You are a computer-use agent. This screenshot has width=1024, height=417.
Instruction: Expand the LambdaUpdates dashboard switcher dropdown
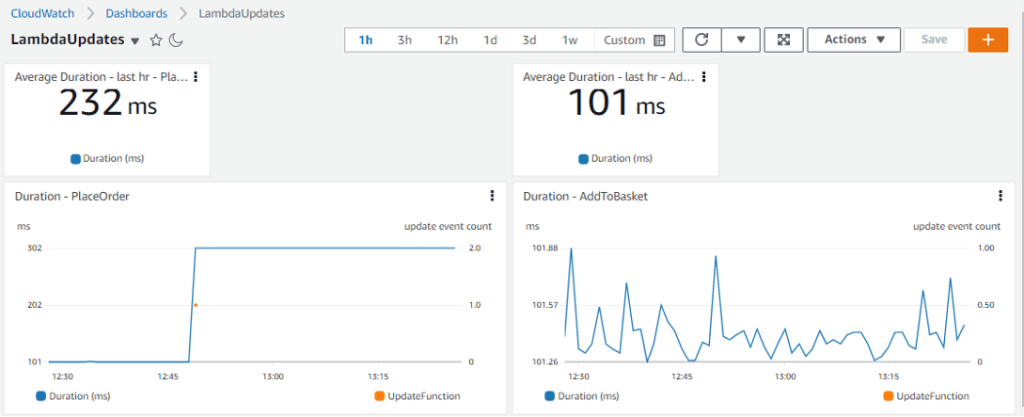coord(135,41)
